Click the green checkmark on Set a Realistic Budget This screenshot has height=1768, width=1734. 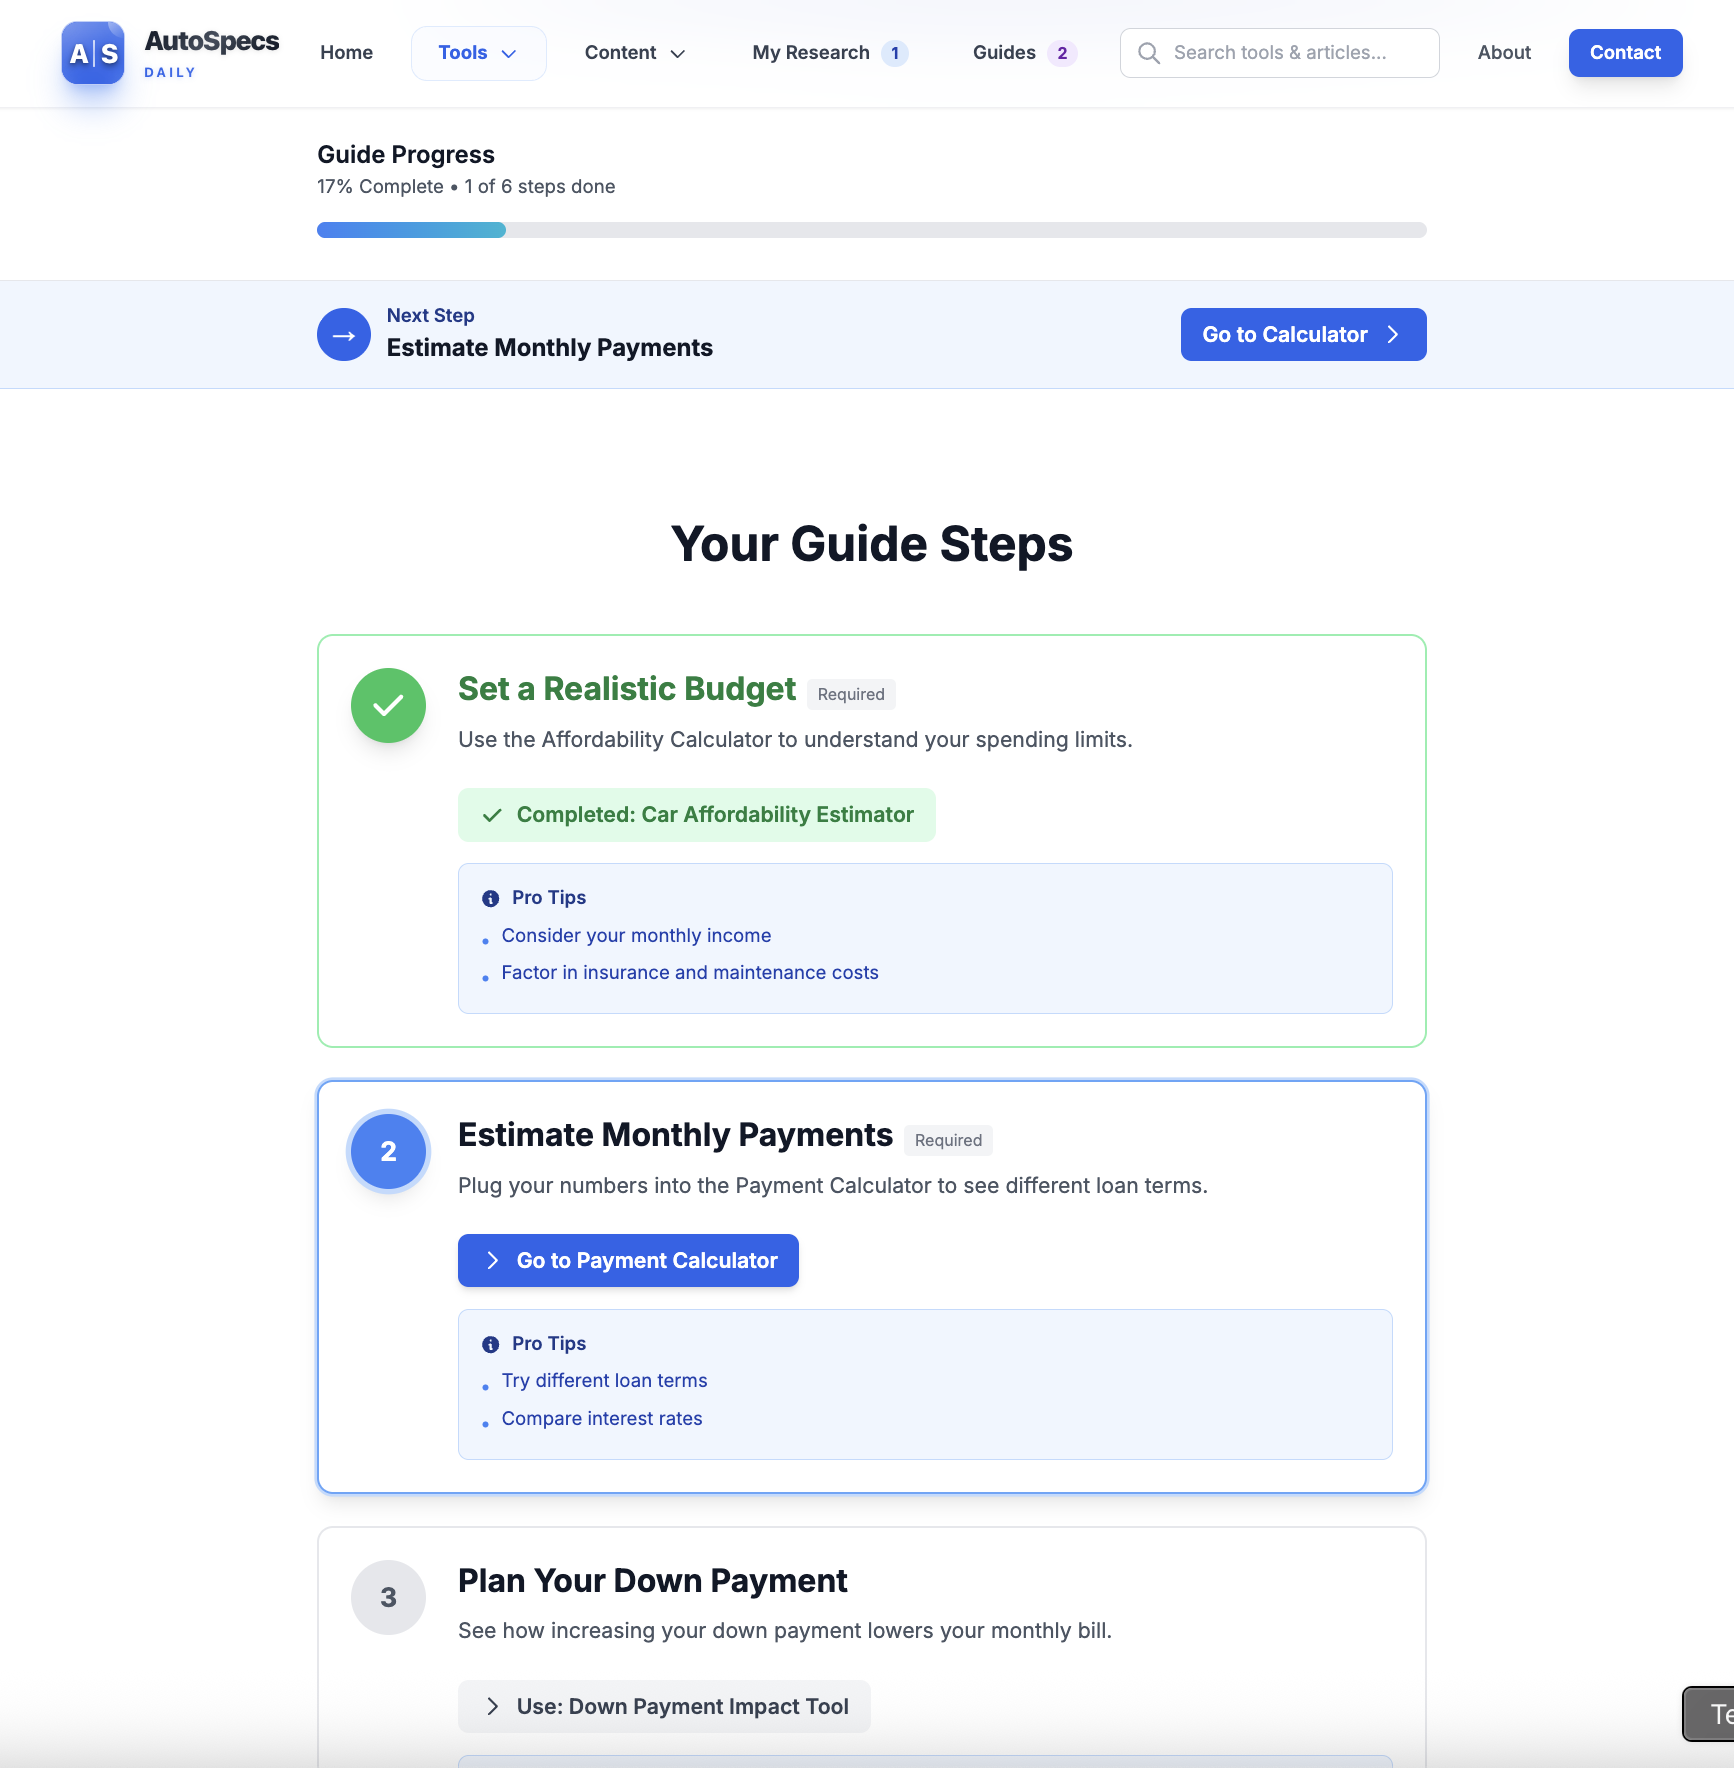388,706
